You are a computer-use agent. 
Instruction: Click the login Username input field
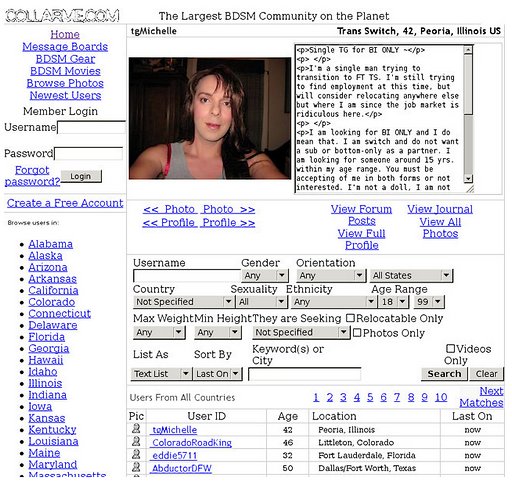coord(91,127)
